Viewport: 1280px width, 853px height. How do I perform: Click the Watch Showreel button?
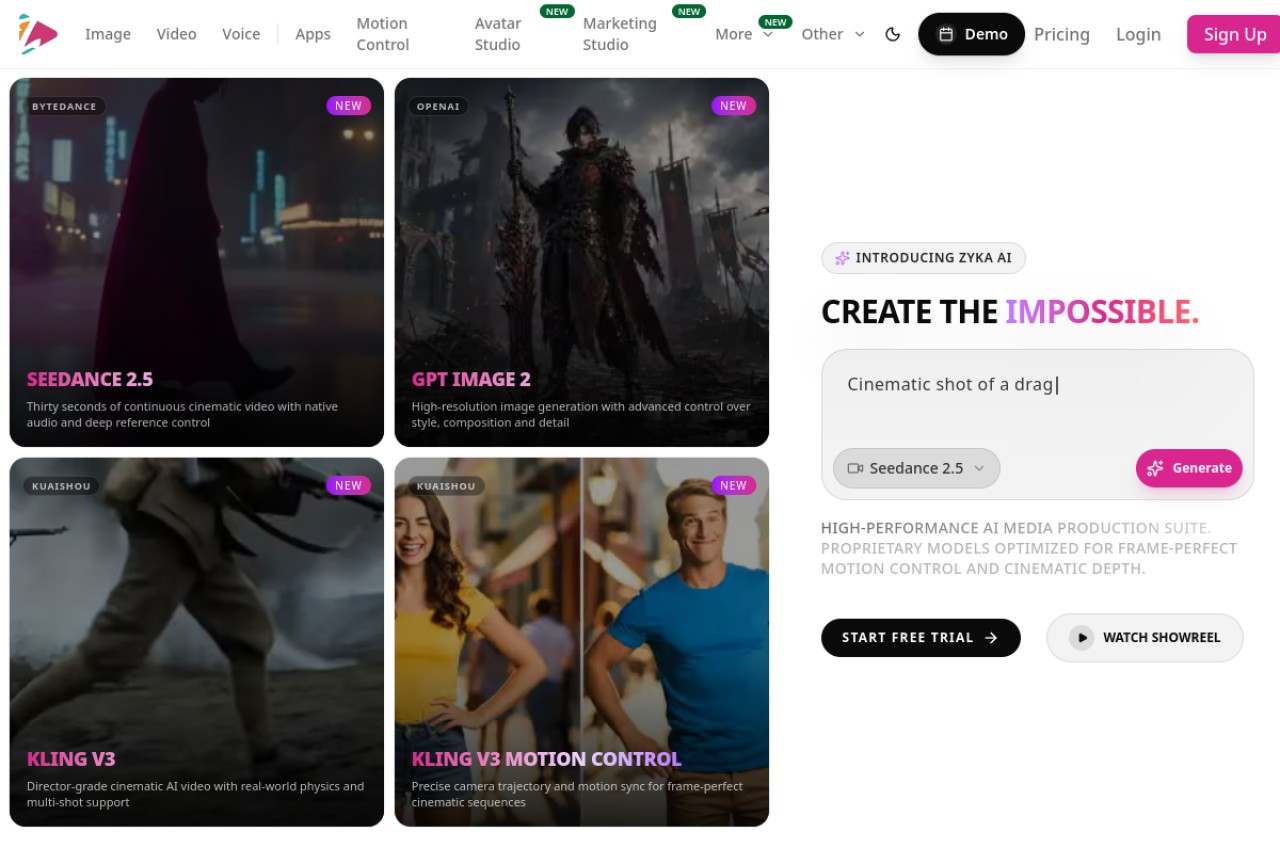click(x=1144, y=637)
